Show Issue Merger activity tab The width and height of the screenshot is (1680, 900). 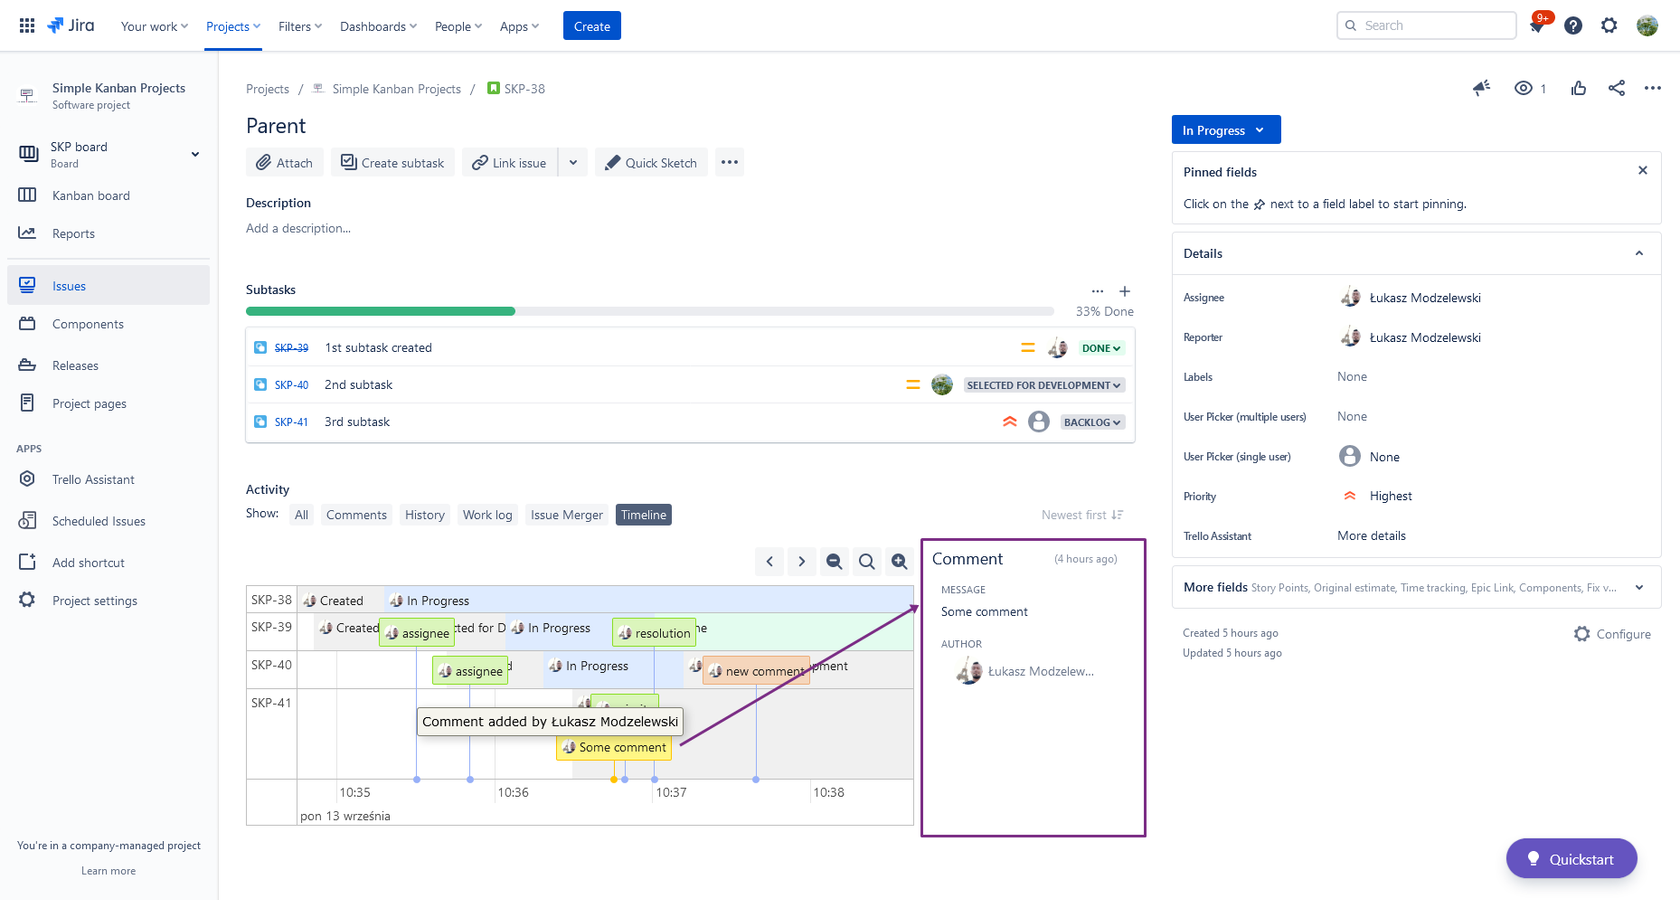coord(567,515)
